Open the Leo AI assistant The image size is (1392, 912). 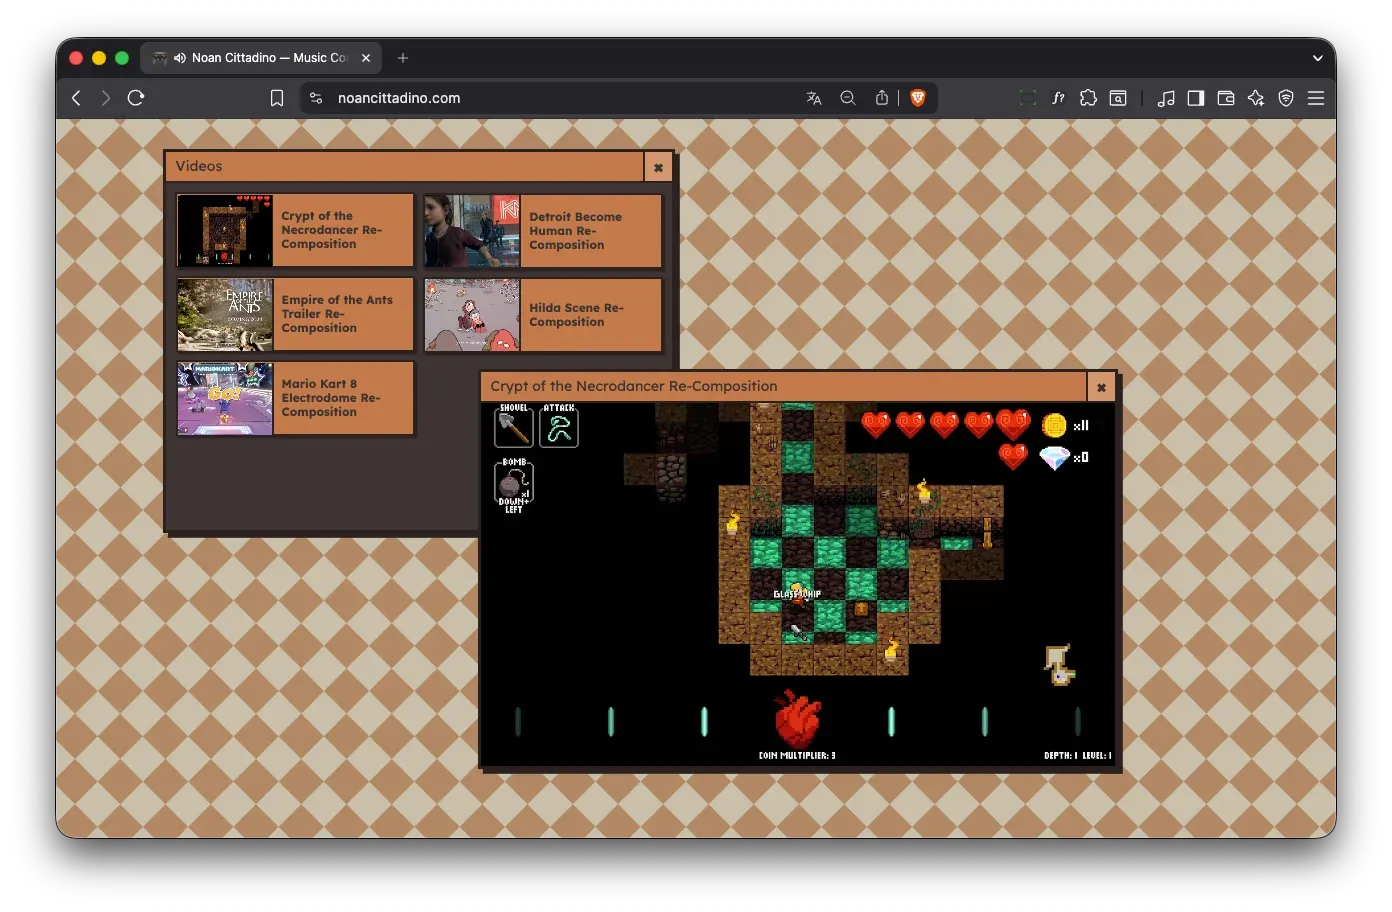[x=1256, y=98]
